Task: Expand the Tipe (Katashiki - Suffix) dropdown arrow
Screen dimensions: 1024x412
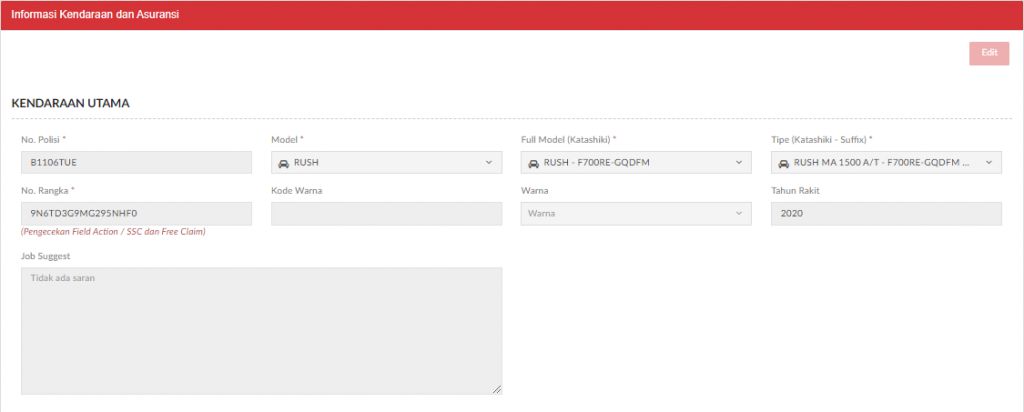Action: pos(989,163)
